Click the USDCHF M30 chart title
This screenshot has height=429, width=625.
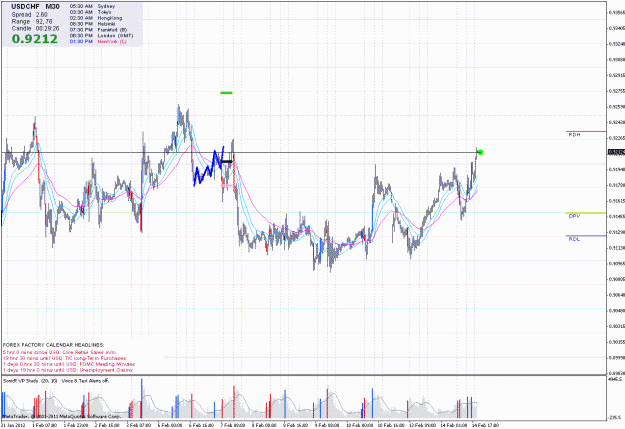coord(35,7)
